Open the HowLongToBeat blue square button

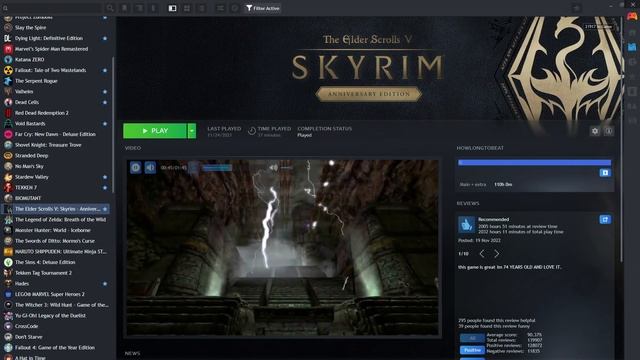(605, 173)
